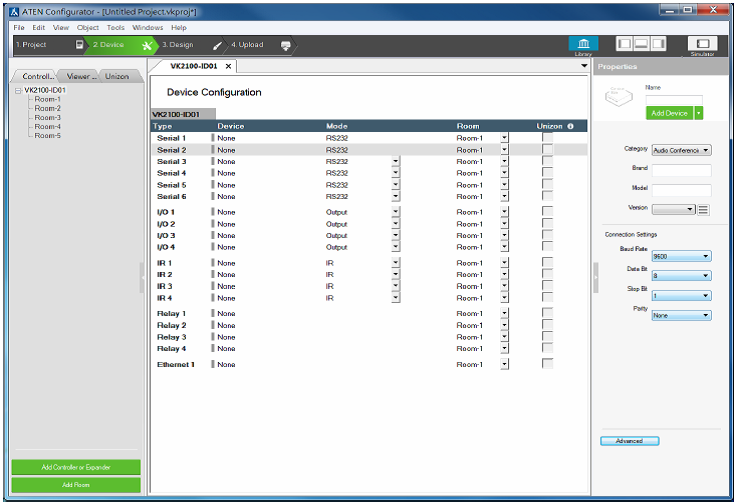Open the Help menu
Viewport: 736px width, 504px height.
click(x=178, y=28)
